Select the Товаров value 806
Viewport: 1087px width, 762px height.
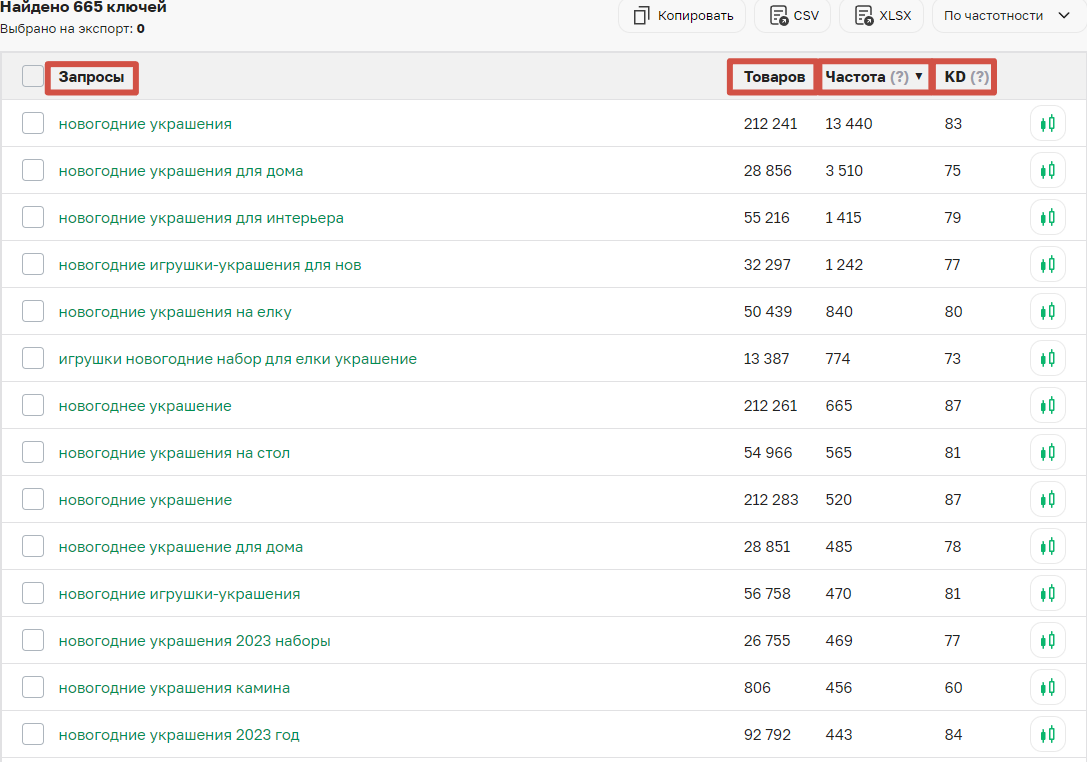[x=757, y=688]
